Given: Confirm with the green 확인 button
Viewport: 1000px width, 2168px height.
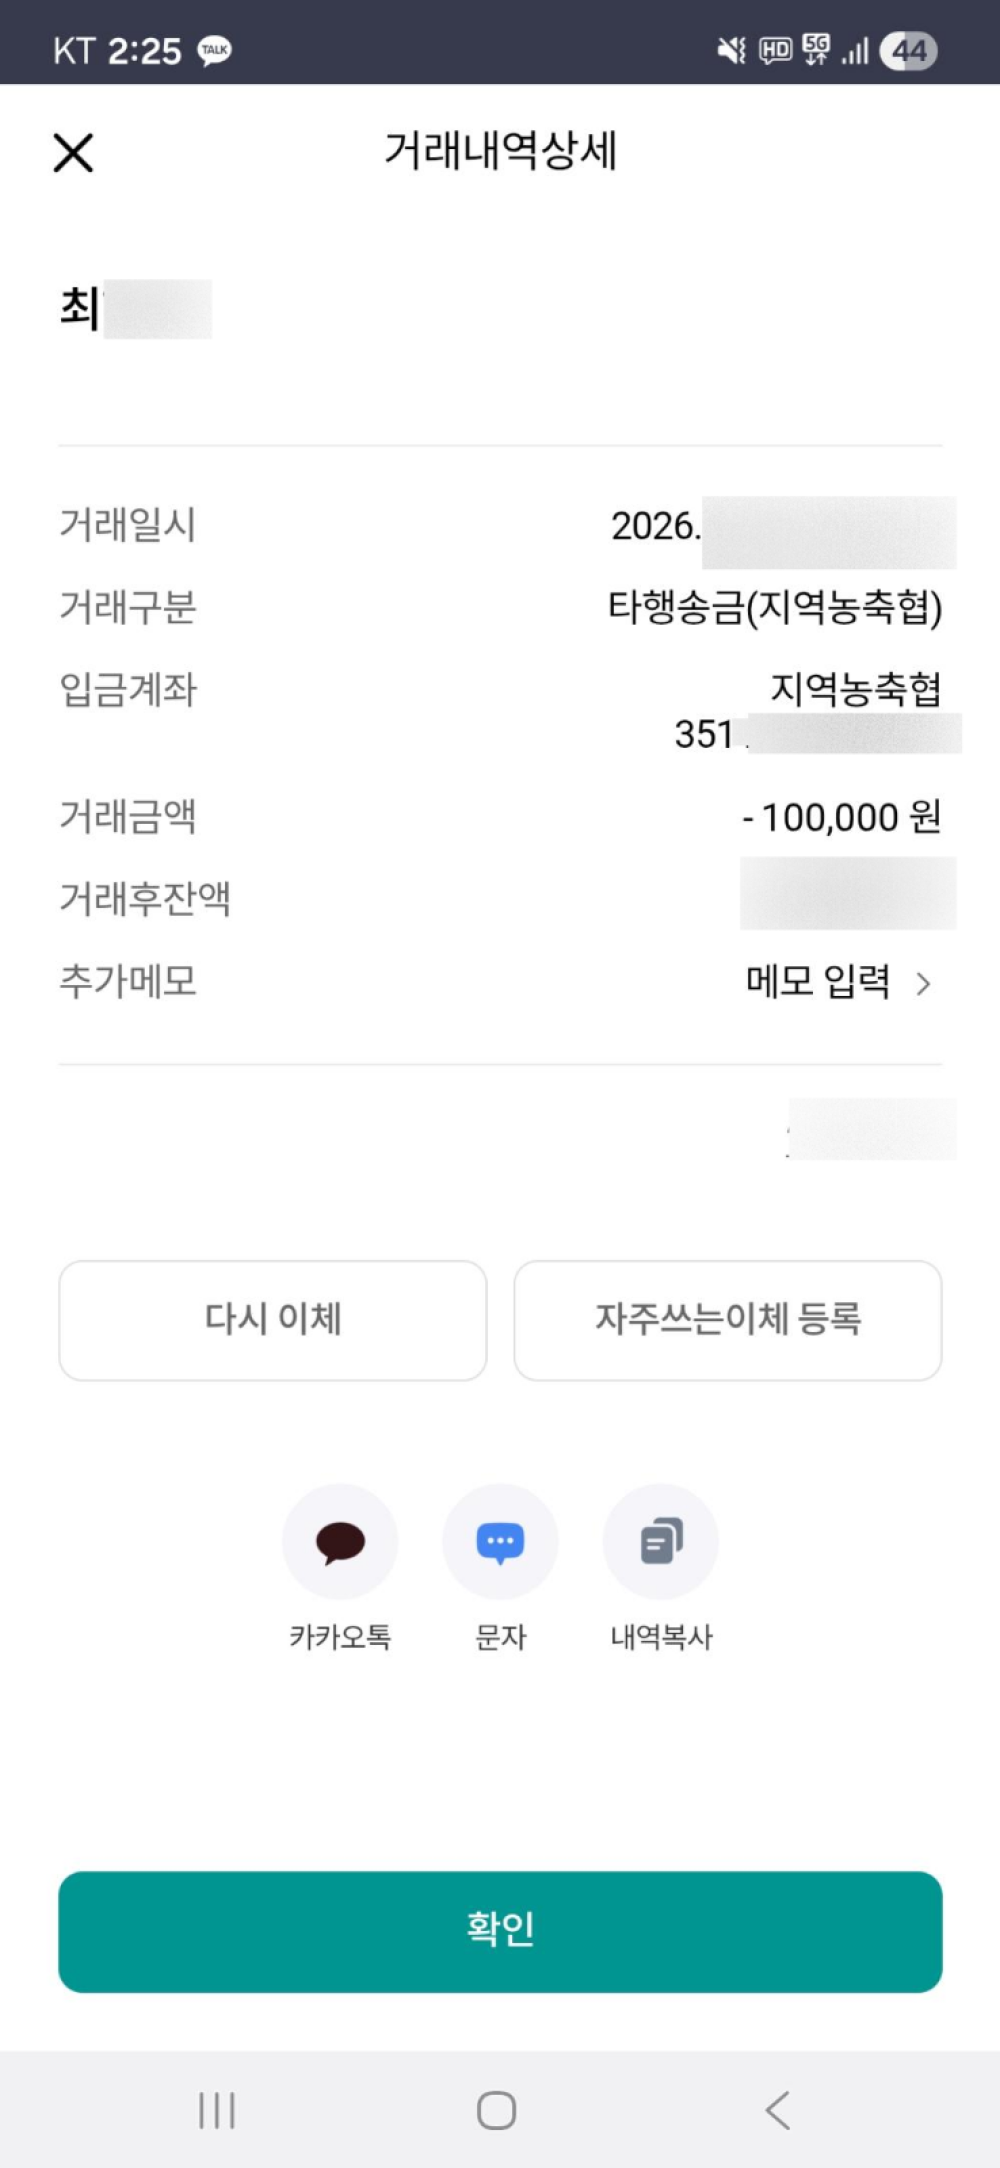Looking at the screenshot, I should 500,1932.
